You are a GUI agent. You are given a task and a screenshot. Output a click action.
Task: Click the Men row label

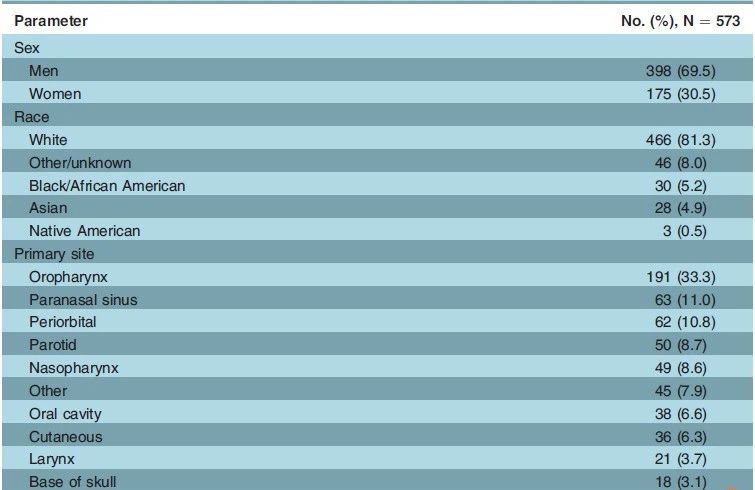pos(45,71)
